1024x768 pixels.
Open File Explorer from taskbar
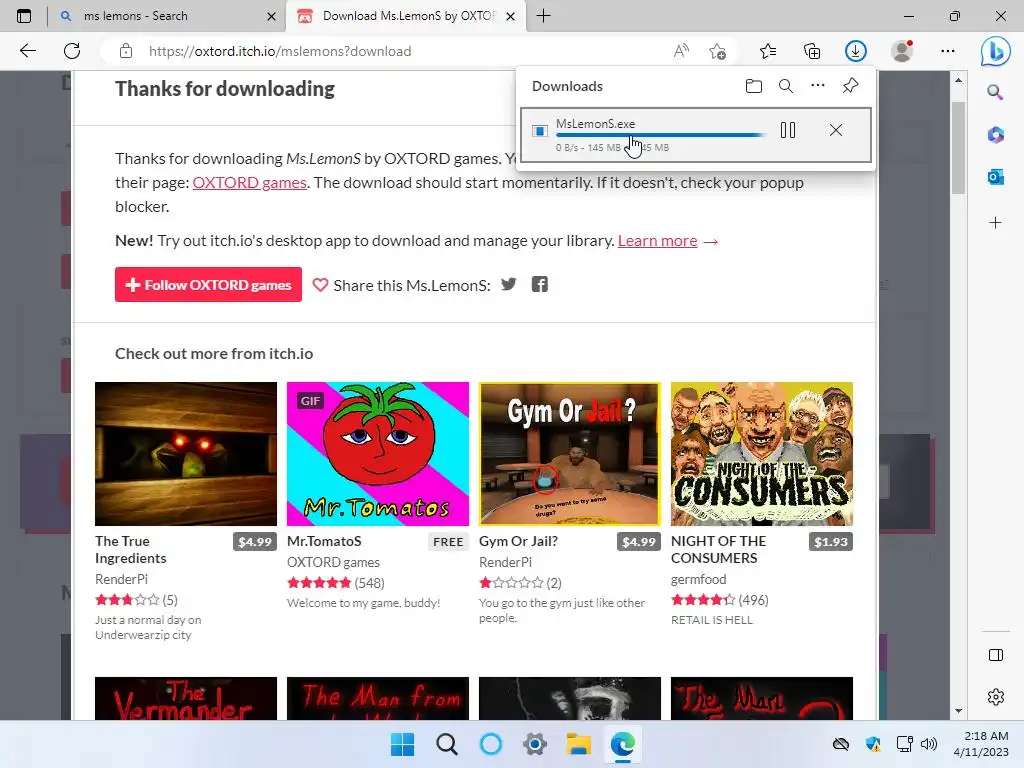[x=579, y=744]
